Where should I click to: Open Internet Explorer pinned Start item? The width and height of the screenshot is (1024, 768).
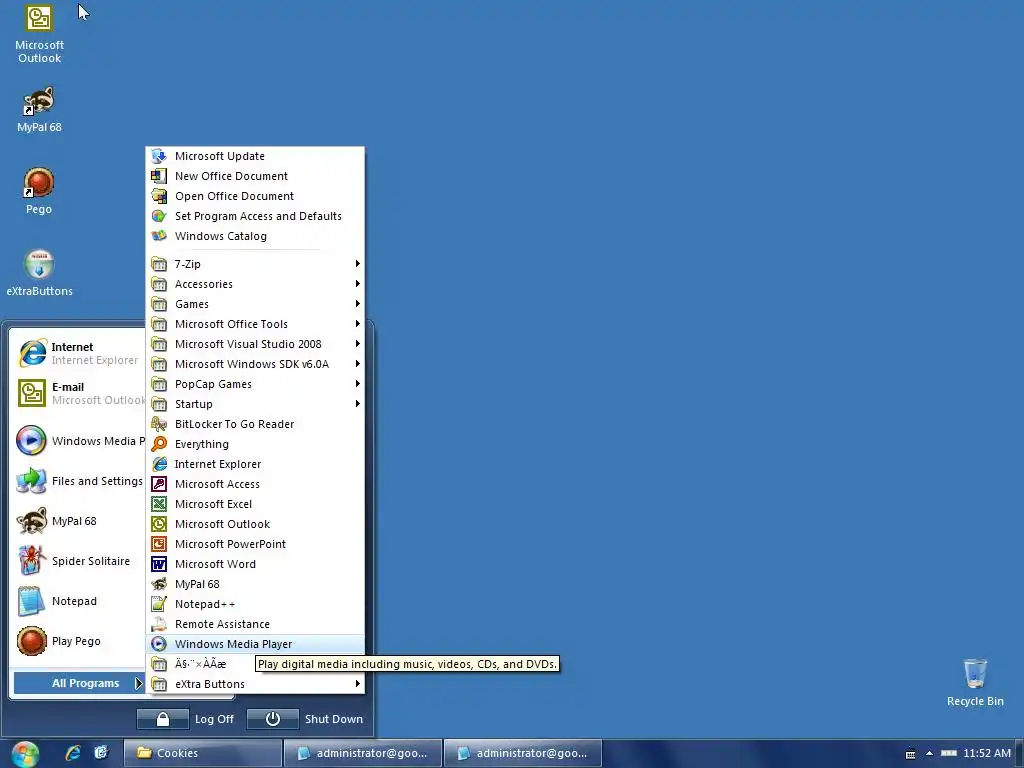click(78, 353)
